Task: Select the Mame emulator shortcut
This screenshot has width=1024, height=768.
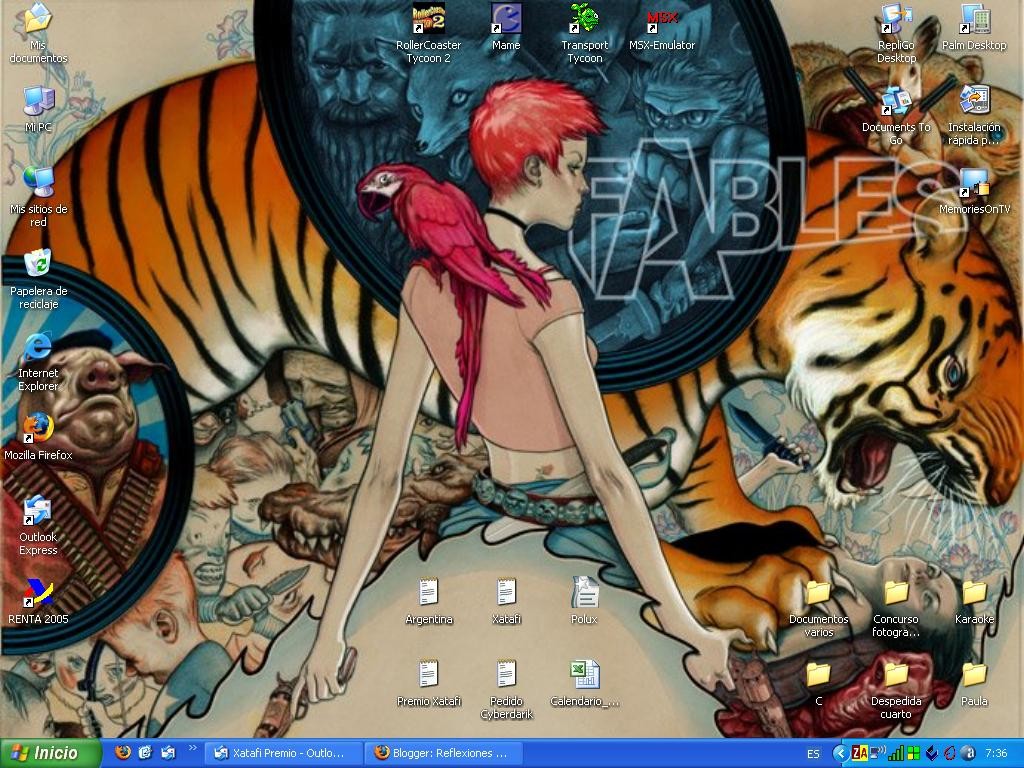Action: coord(506,27)
